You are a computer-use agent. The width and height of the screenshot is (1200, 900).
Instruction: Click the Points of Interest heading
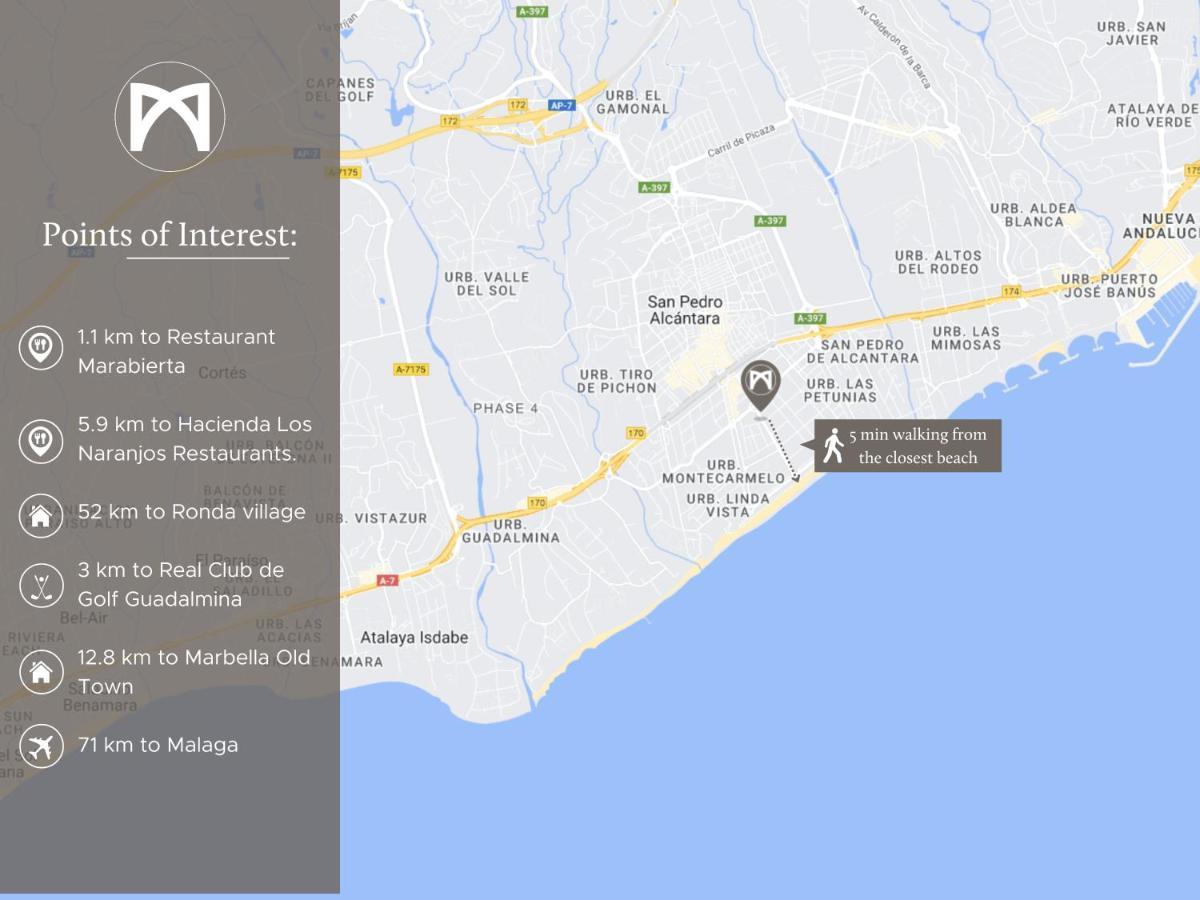[x=170, y=235]
